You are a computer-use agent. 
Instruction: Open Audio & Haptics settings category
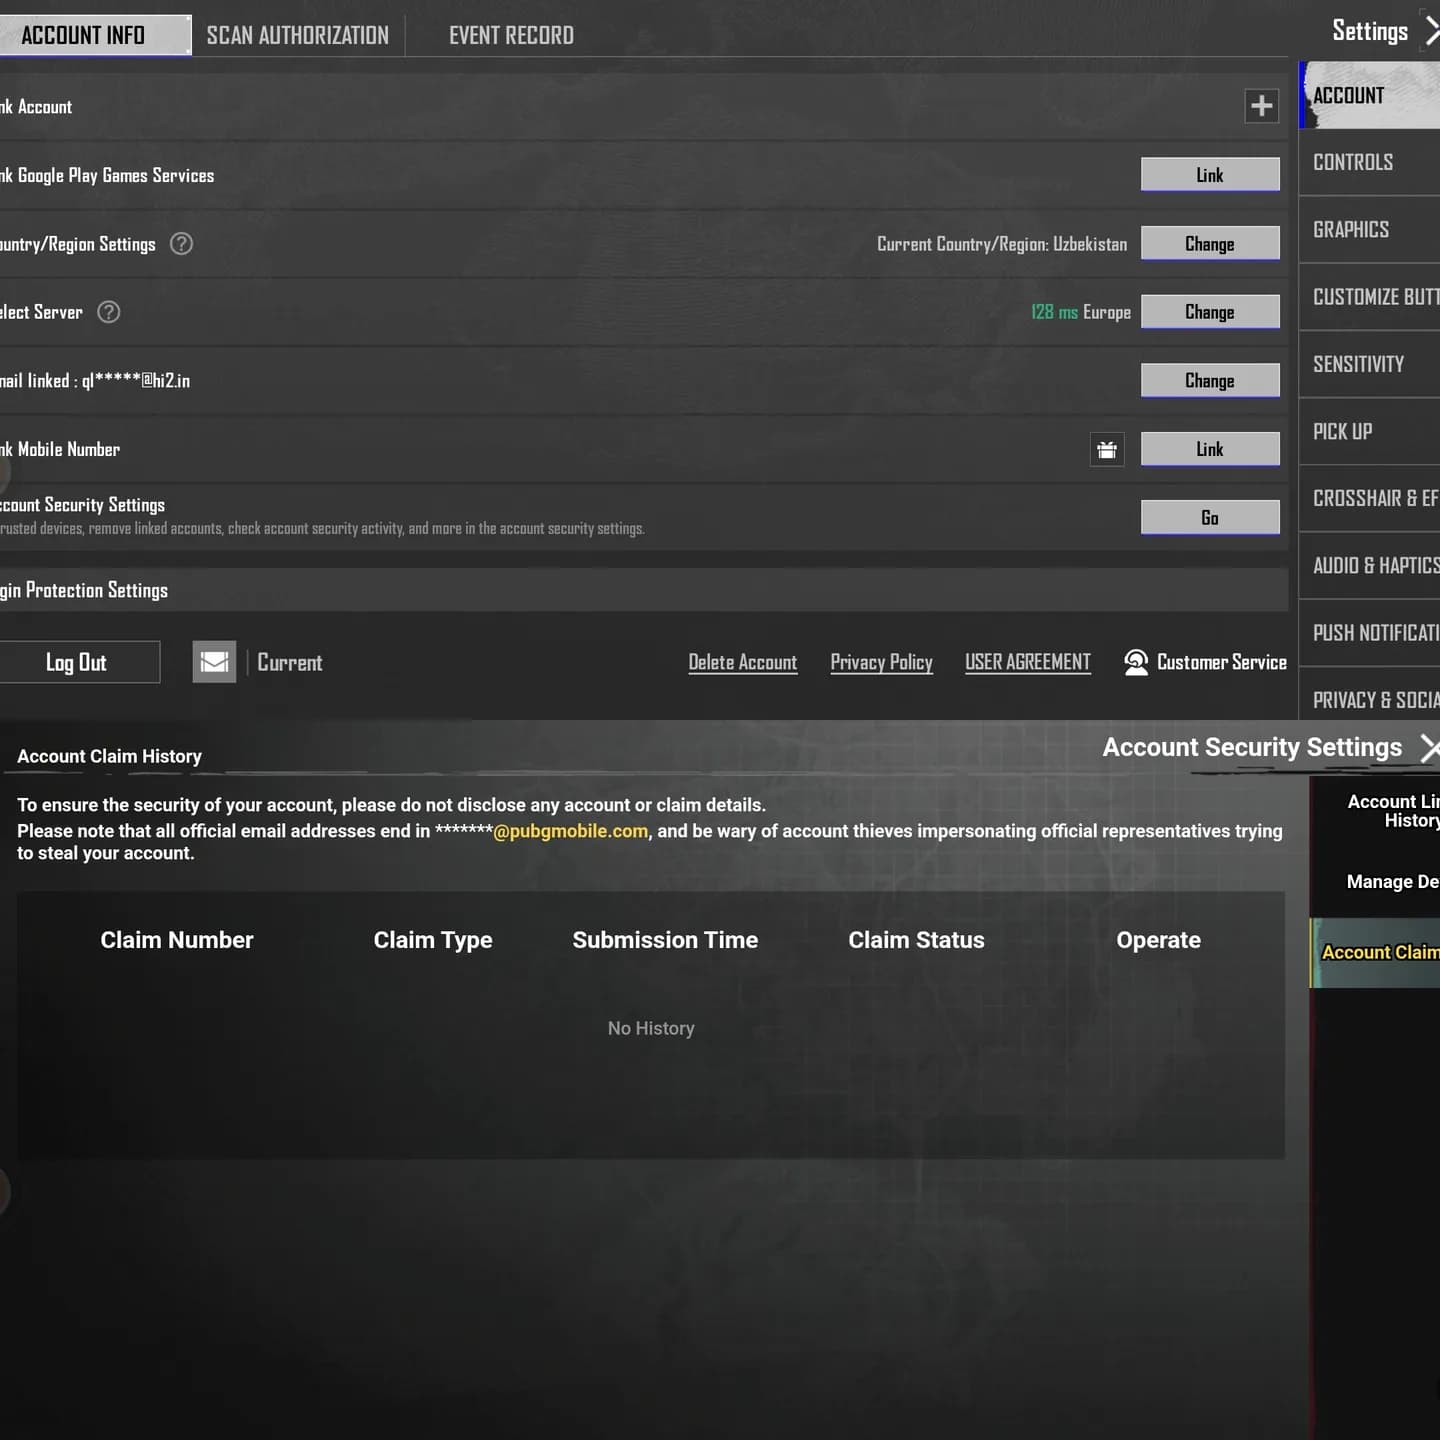[x=1369, y=565]
